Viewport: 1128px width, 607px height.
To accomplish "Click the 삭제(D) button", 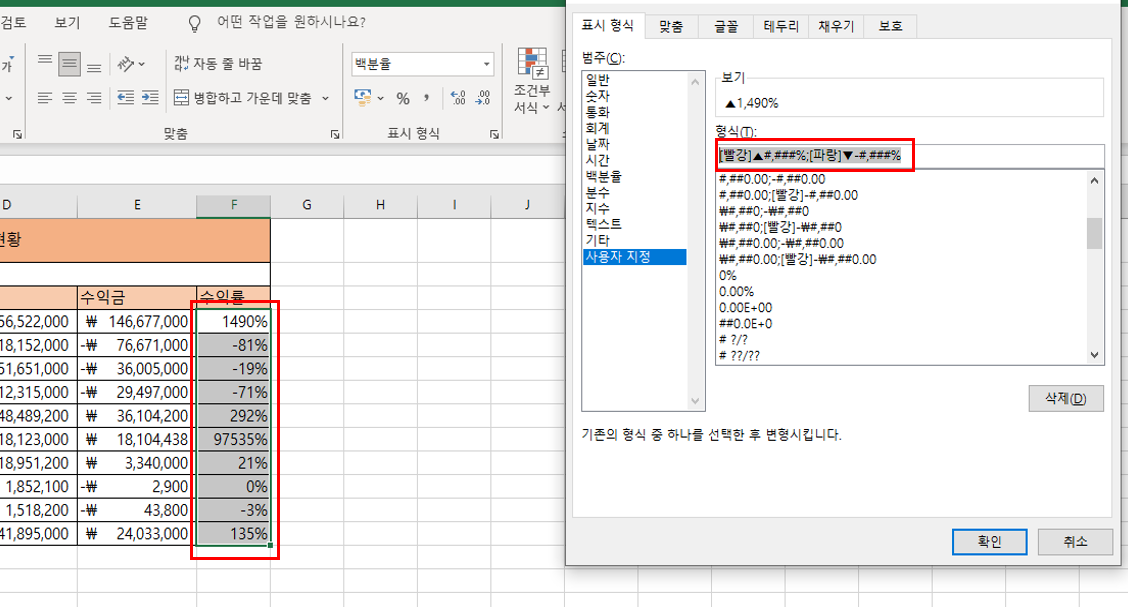I will pos(1065,398).
